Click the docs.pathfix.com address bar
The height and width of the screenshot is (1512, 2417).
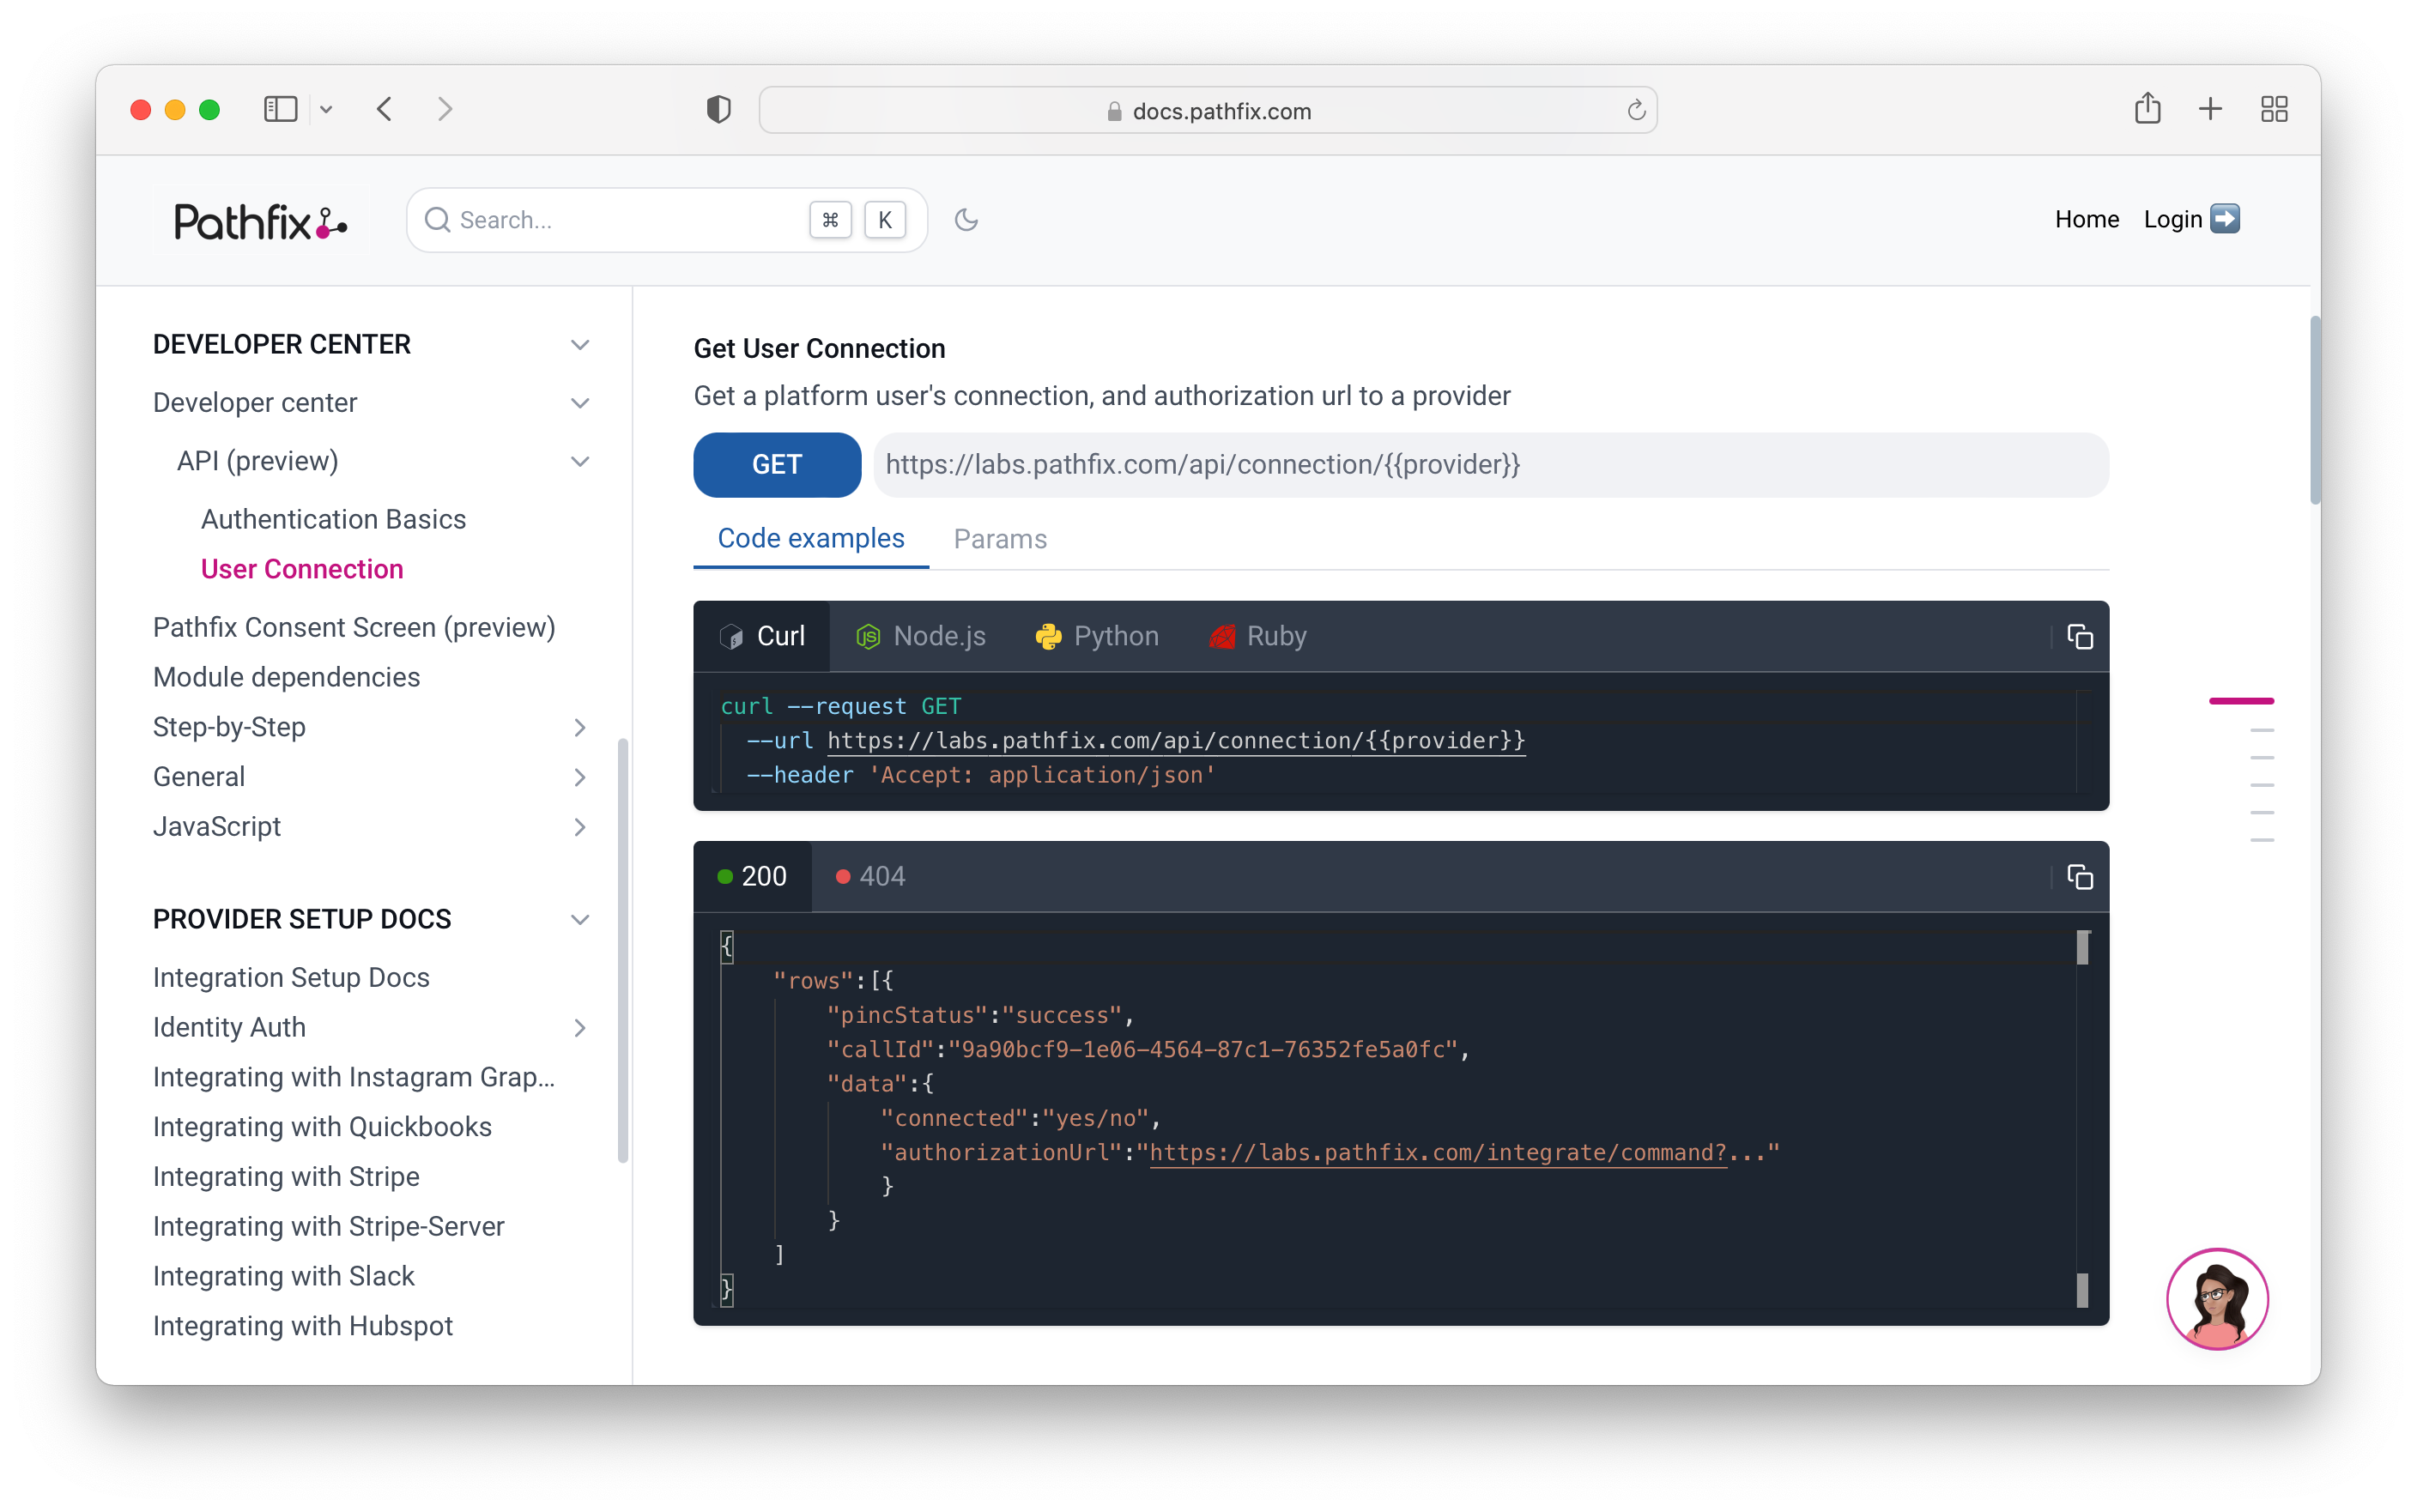1207,110
